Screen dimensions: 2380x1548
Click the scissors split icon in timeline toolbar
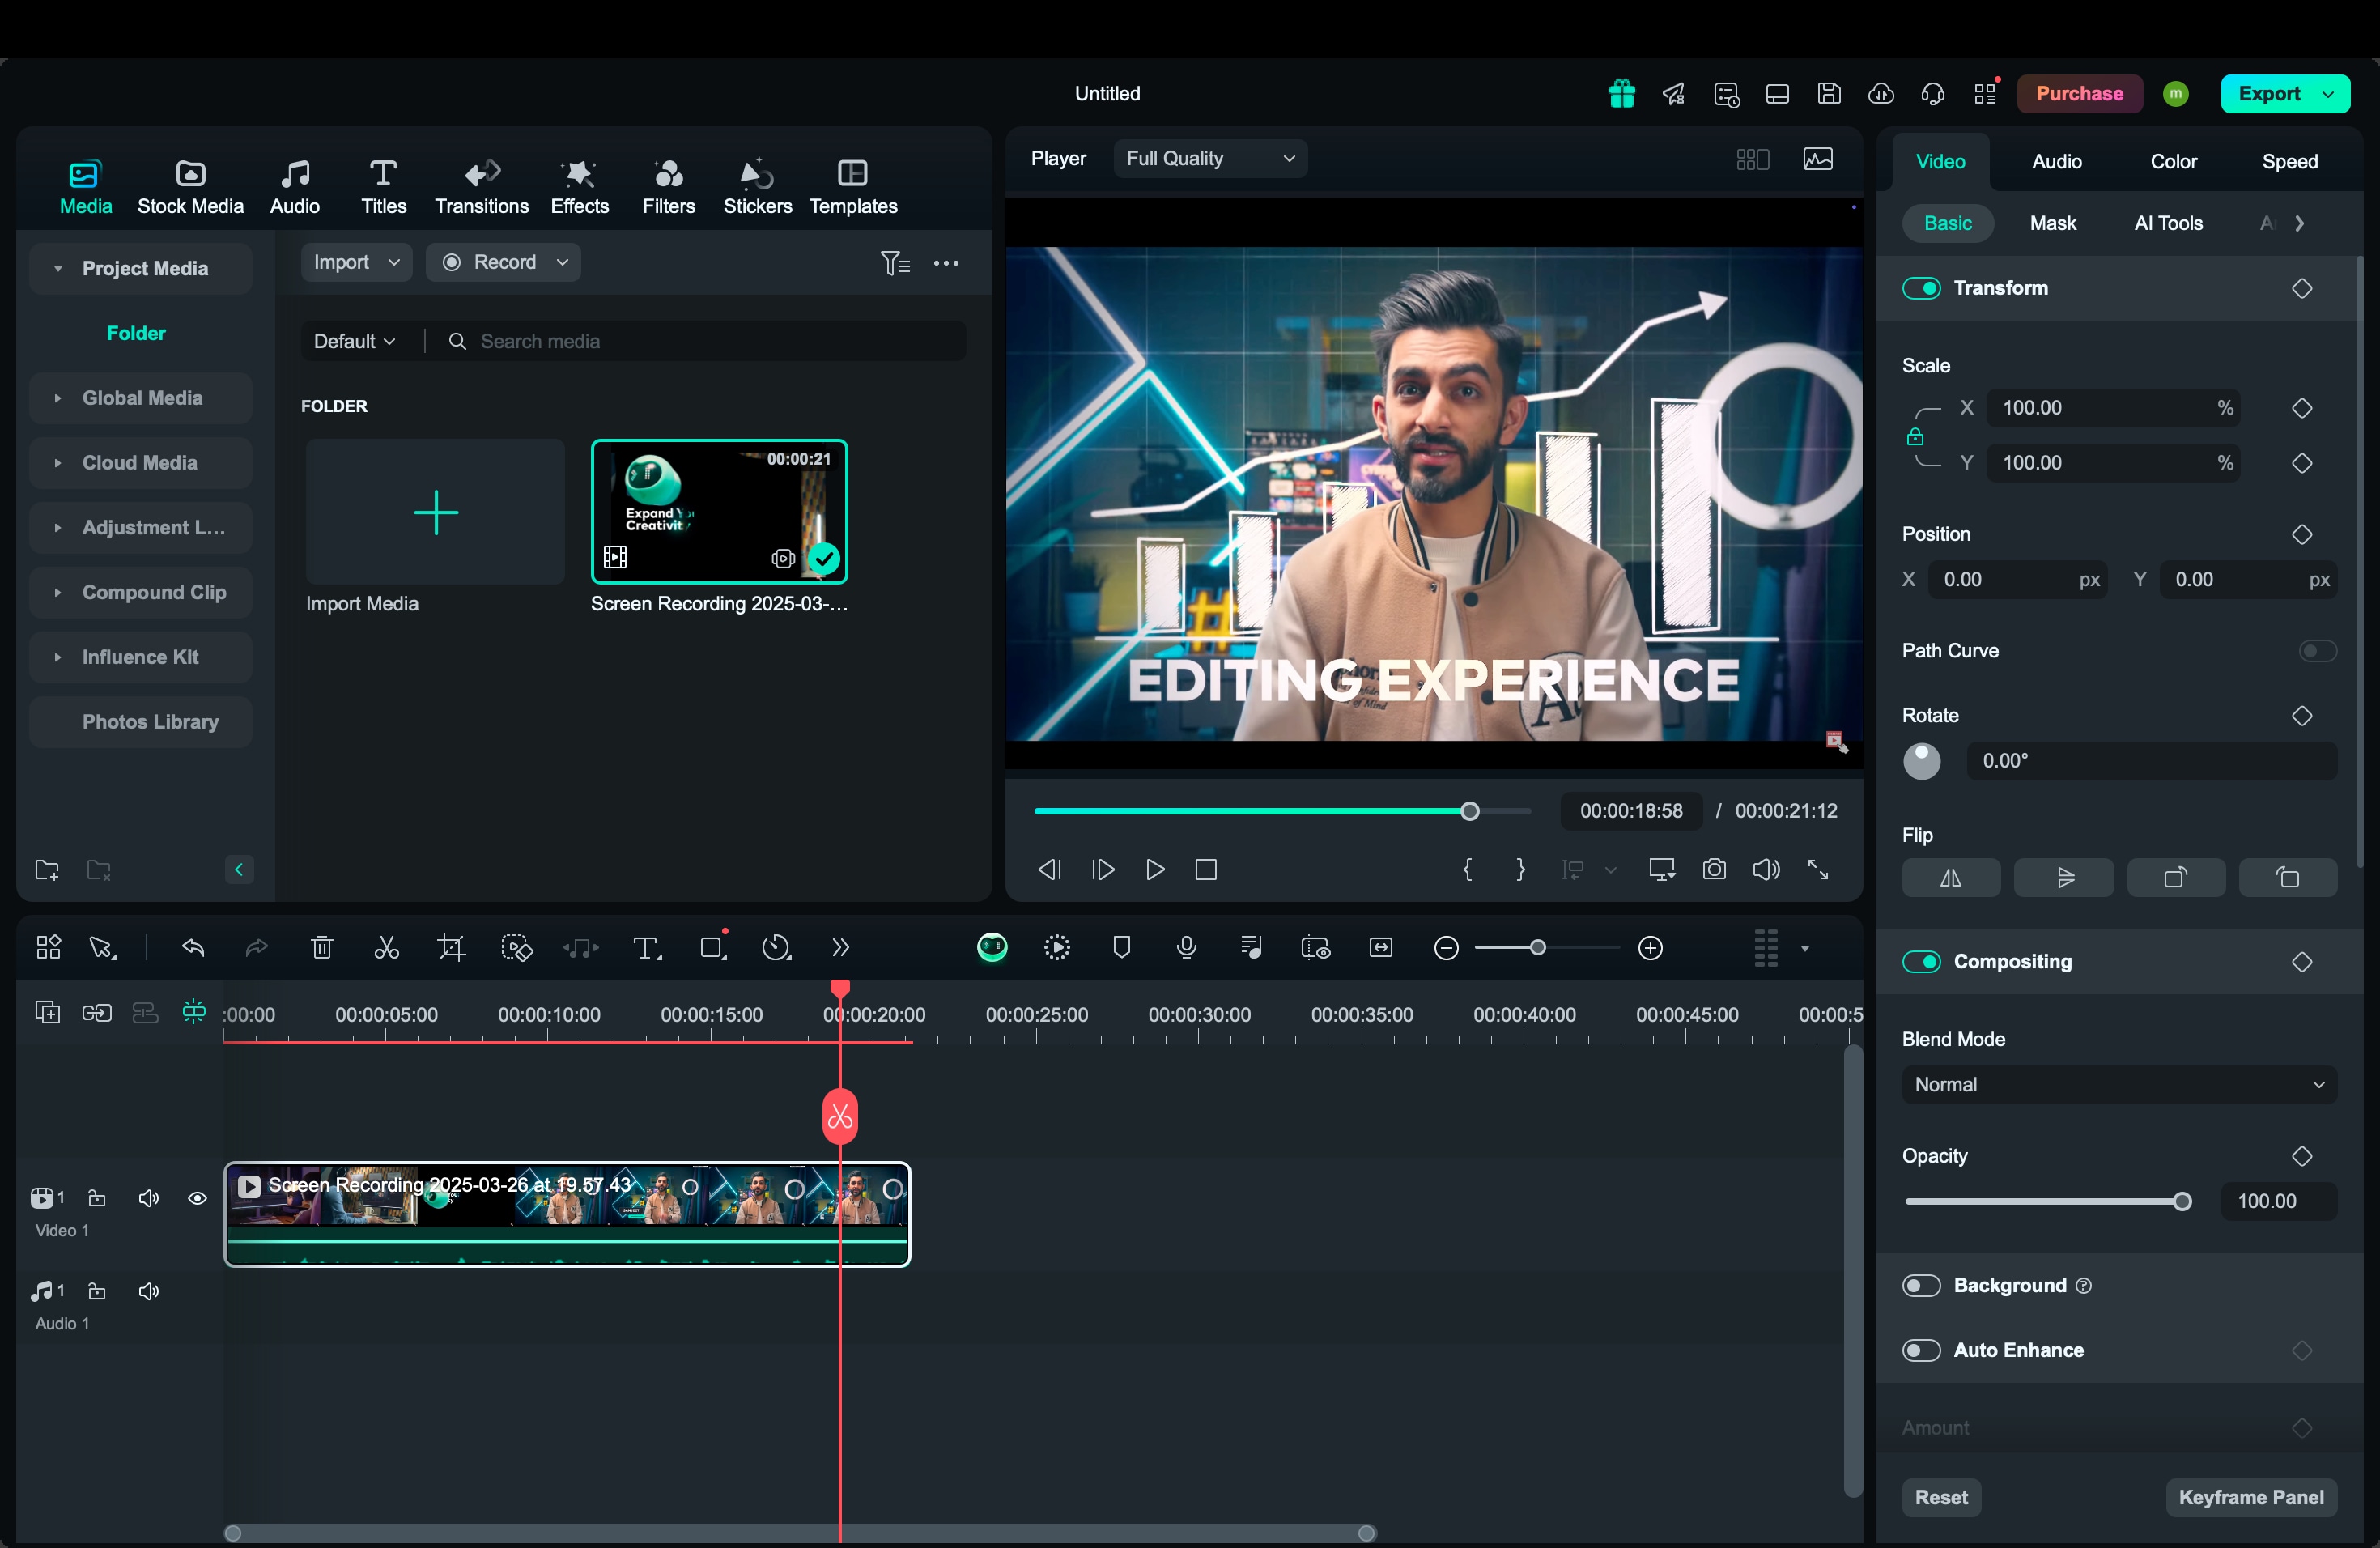coord(386,947)
